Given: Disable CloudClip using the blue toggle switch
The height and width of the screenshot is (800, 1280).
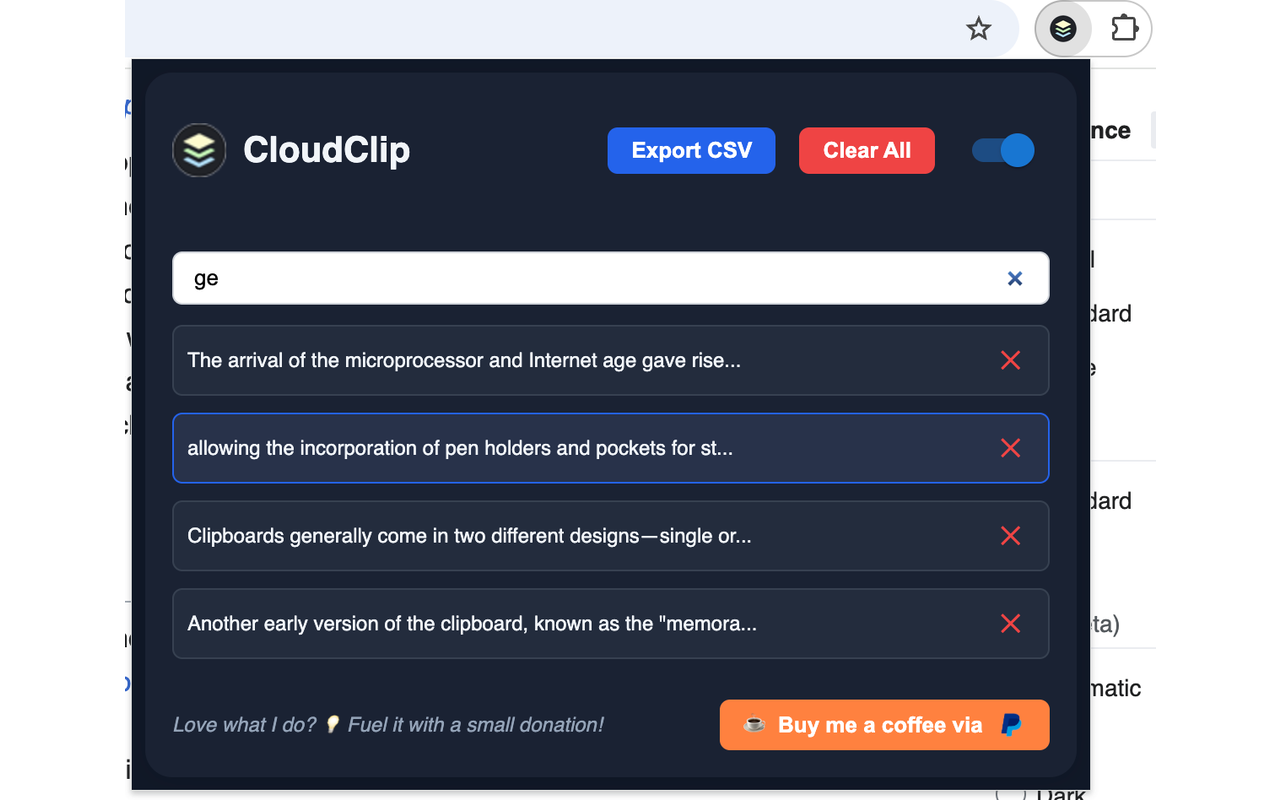Looking at the screenshot, I should 1002,150.
